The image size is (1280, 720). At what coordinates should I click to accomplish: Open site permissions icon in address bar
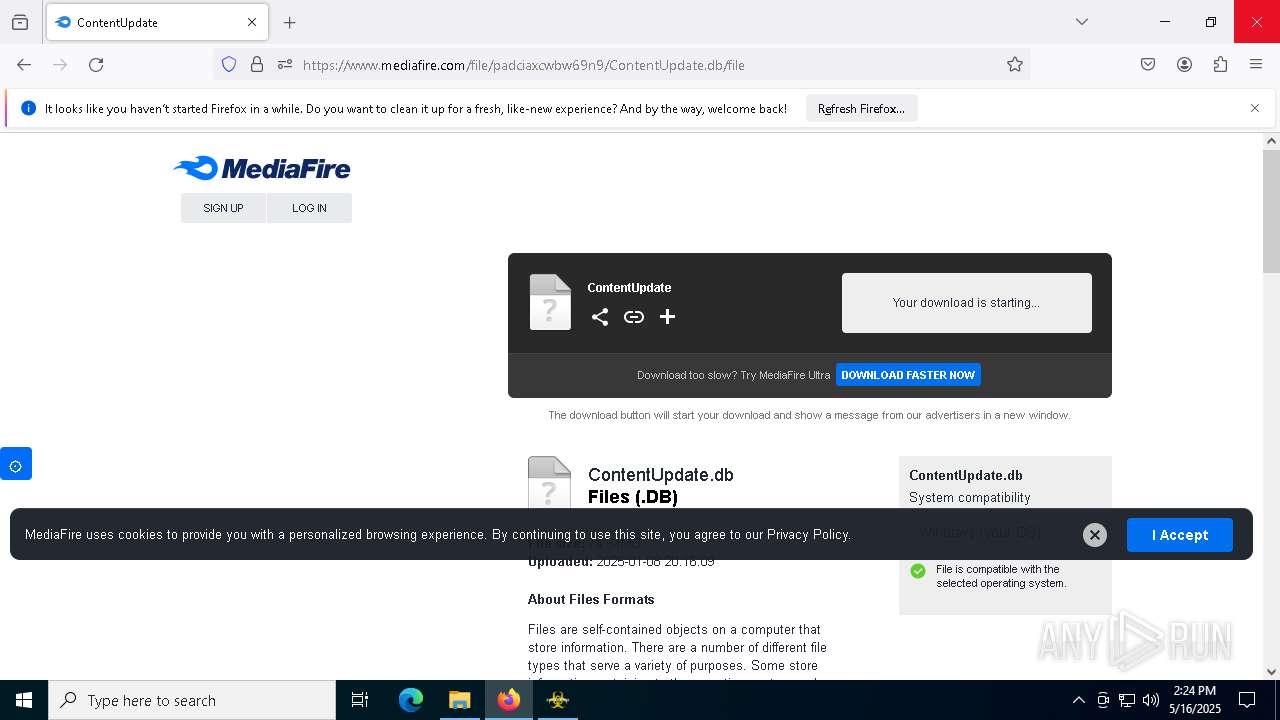[285, 65]
